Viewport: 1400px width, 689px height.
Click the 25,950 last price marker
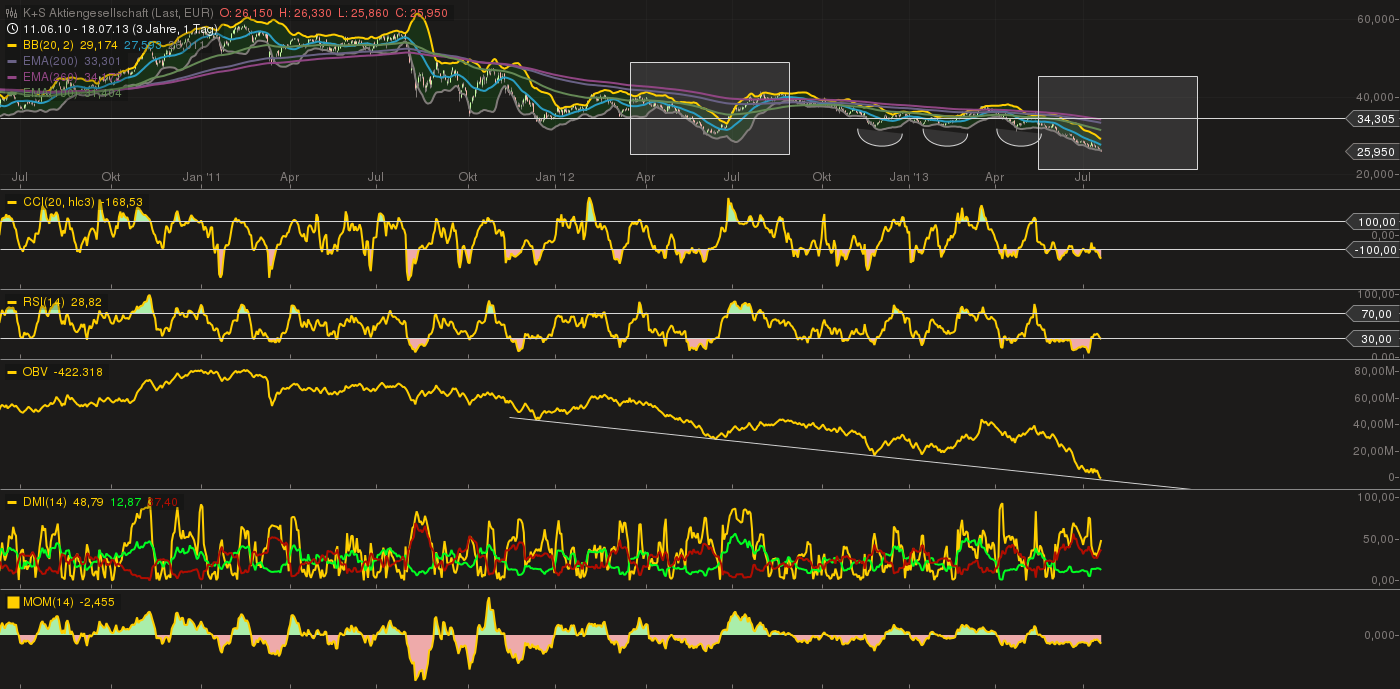pyautogui.click(x=1374, y=152)
